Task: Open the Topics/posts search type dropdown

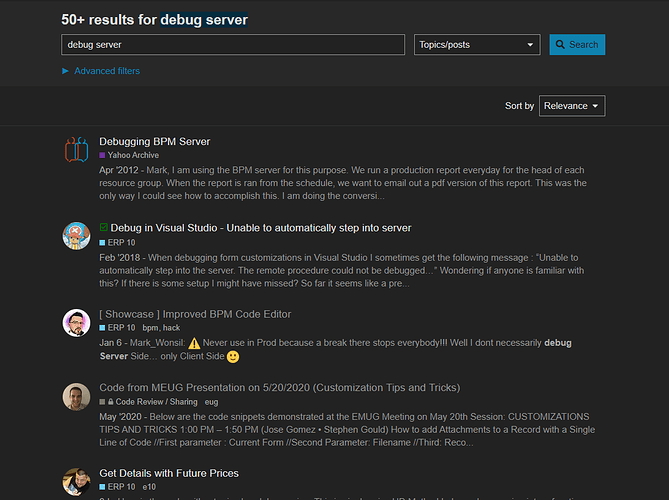Action: tap(477, 44)
